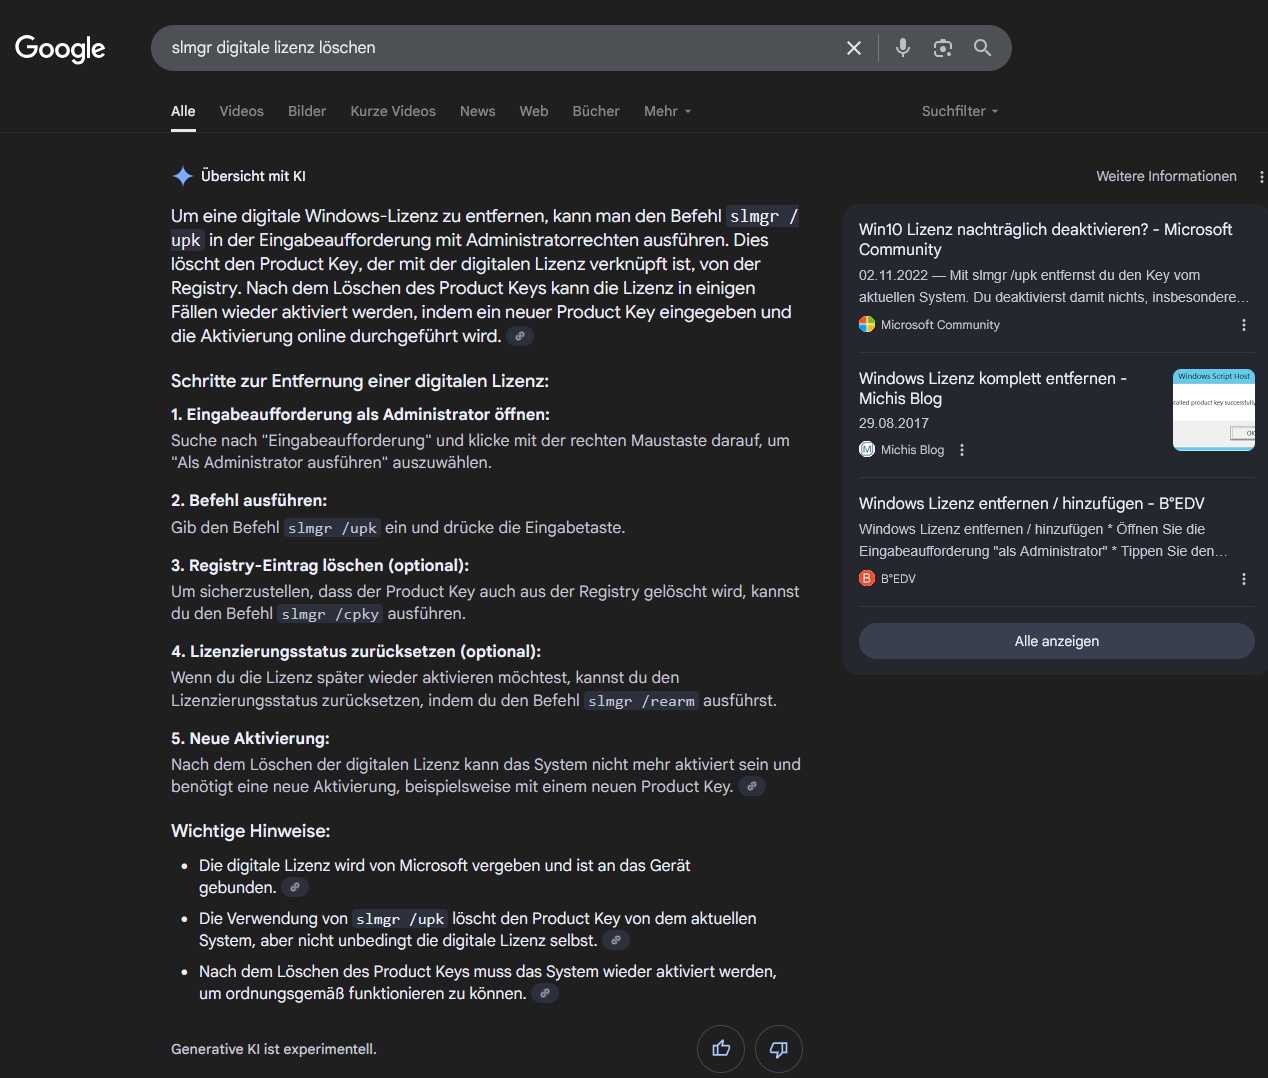
Task: Click '4. Lizenzierungsstatus zurücksetzen (optional):' heading
Action: (356, 652)
